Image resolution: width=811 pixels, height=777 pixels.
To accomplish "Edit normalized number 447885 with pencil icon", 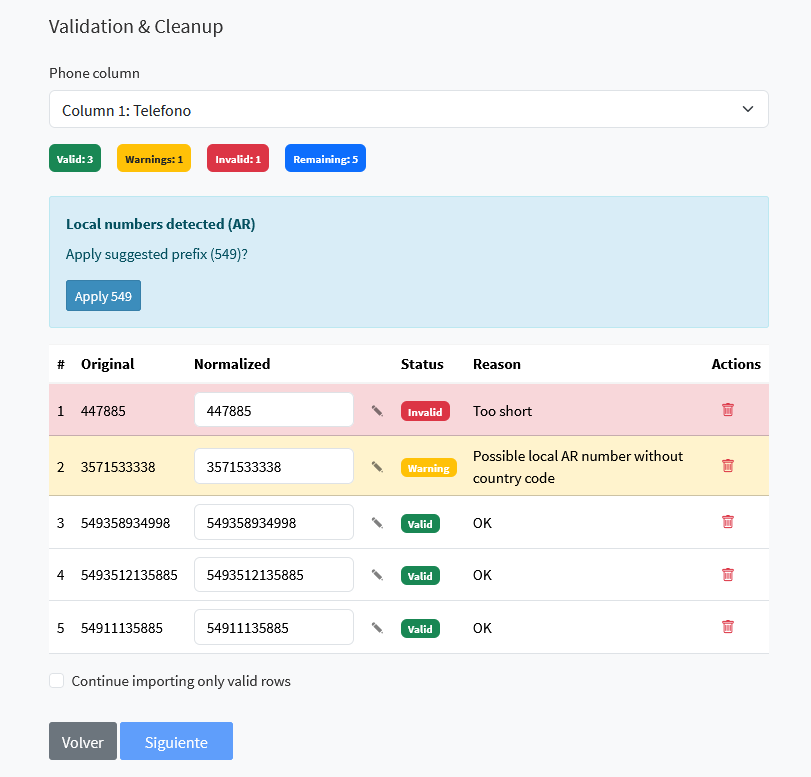I will [x=377, y=411].
